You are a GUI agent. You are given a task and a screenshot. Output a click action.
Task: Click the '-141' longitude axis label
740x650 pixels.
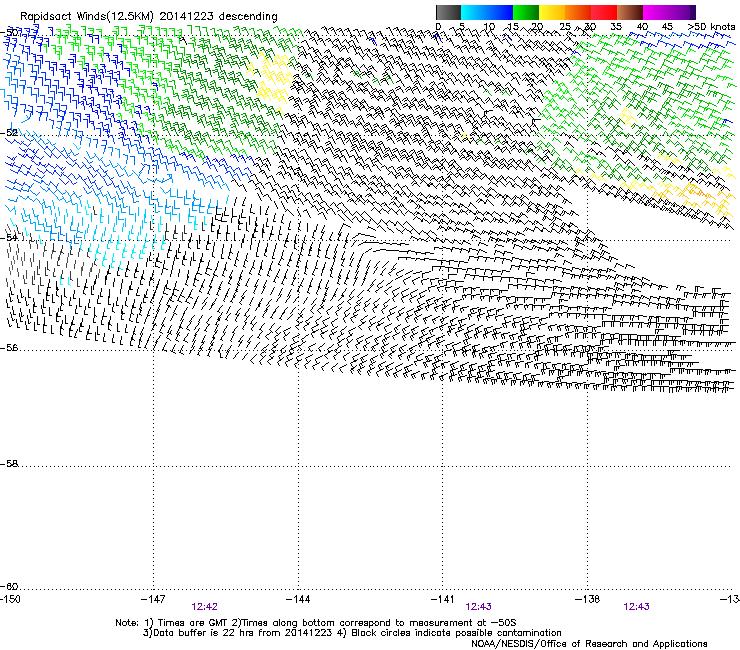tap(443, 599)
